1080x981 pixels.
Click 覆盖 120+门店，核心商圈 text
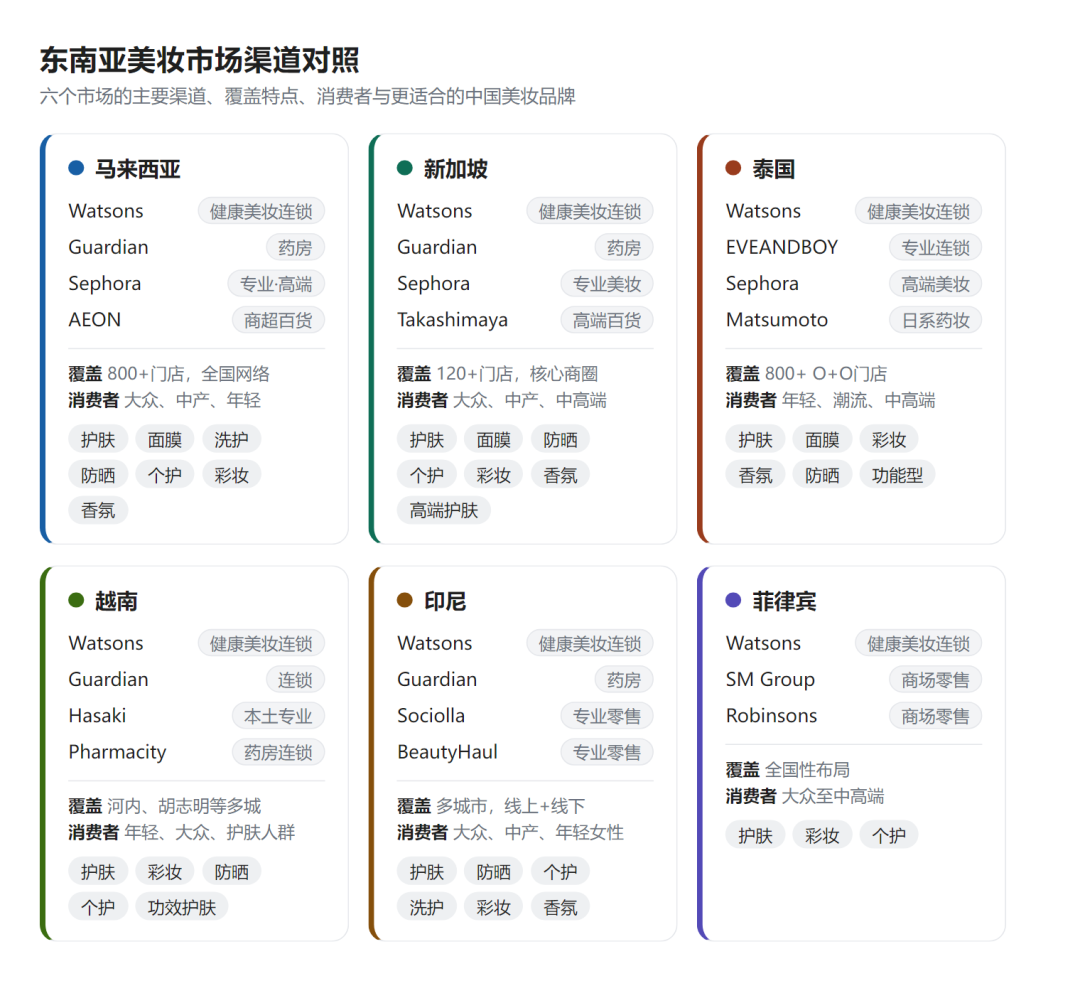tap(498, 374)
